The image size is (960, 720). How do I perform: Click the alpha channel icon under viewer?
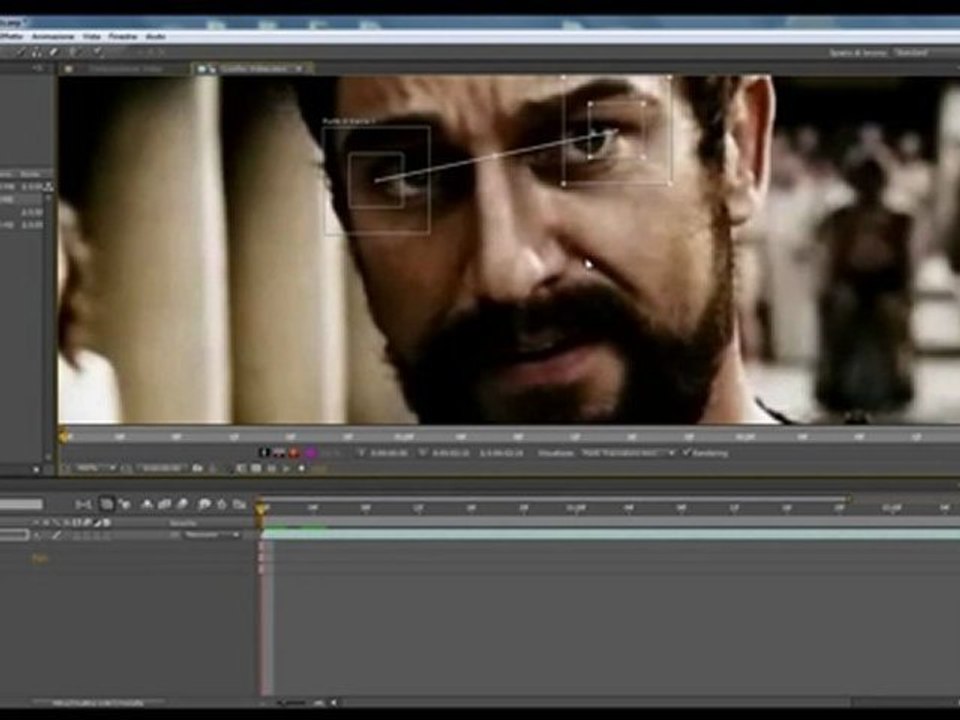pyautogui.click(x=264, y=452)
